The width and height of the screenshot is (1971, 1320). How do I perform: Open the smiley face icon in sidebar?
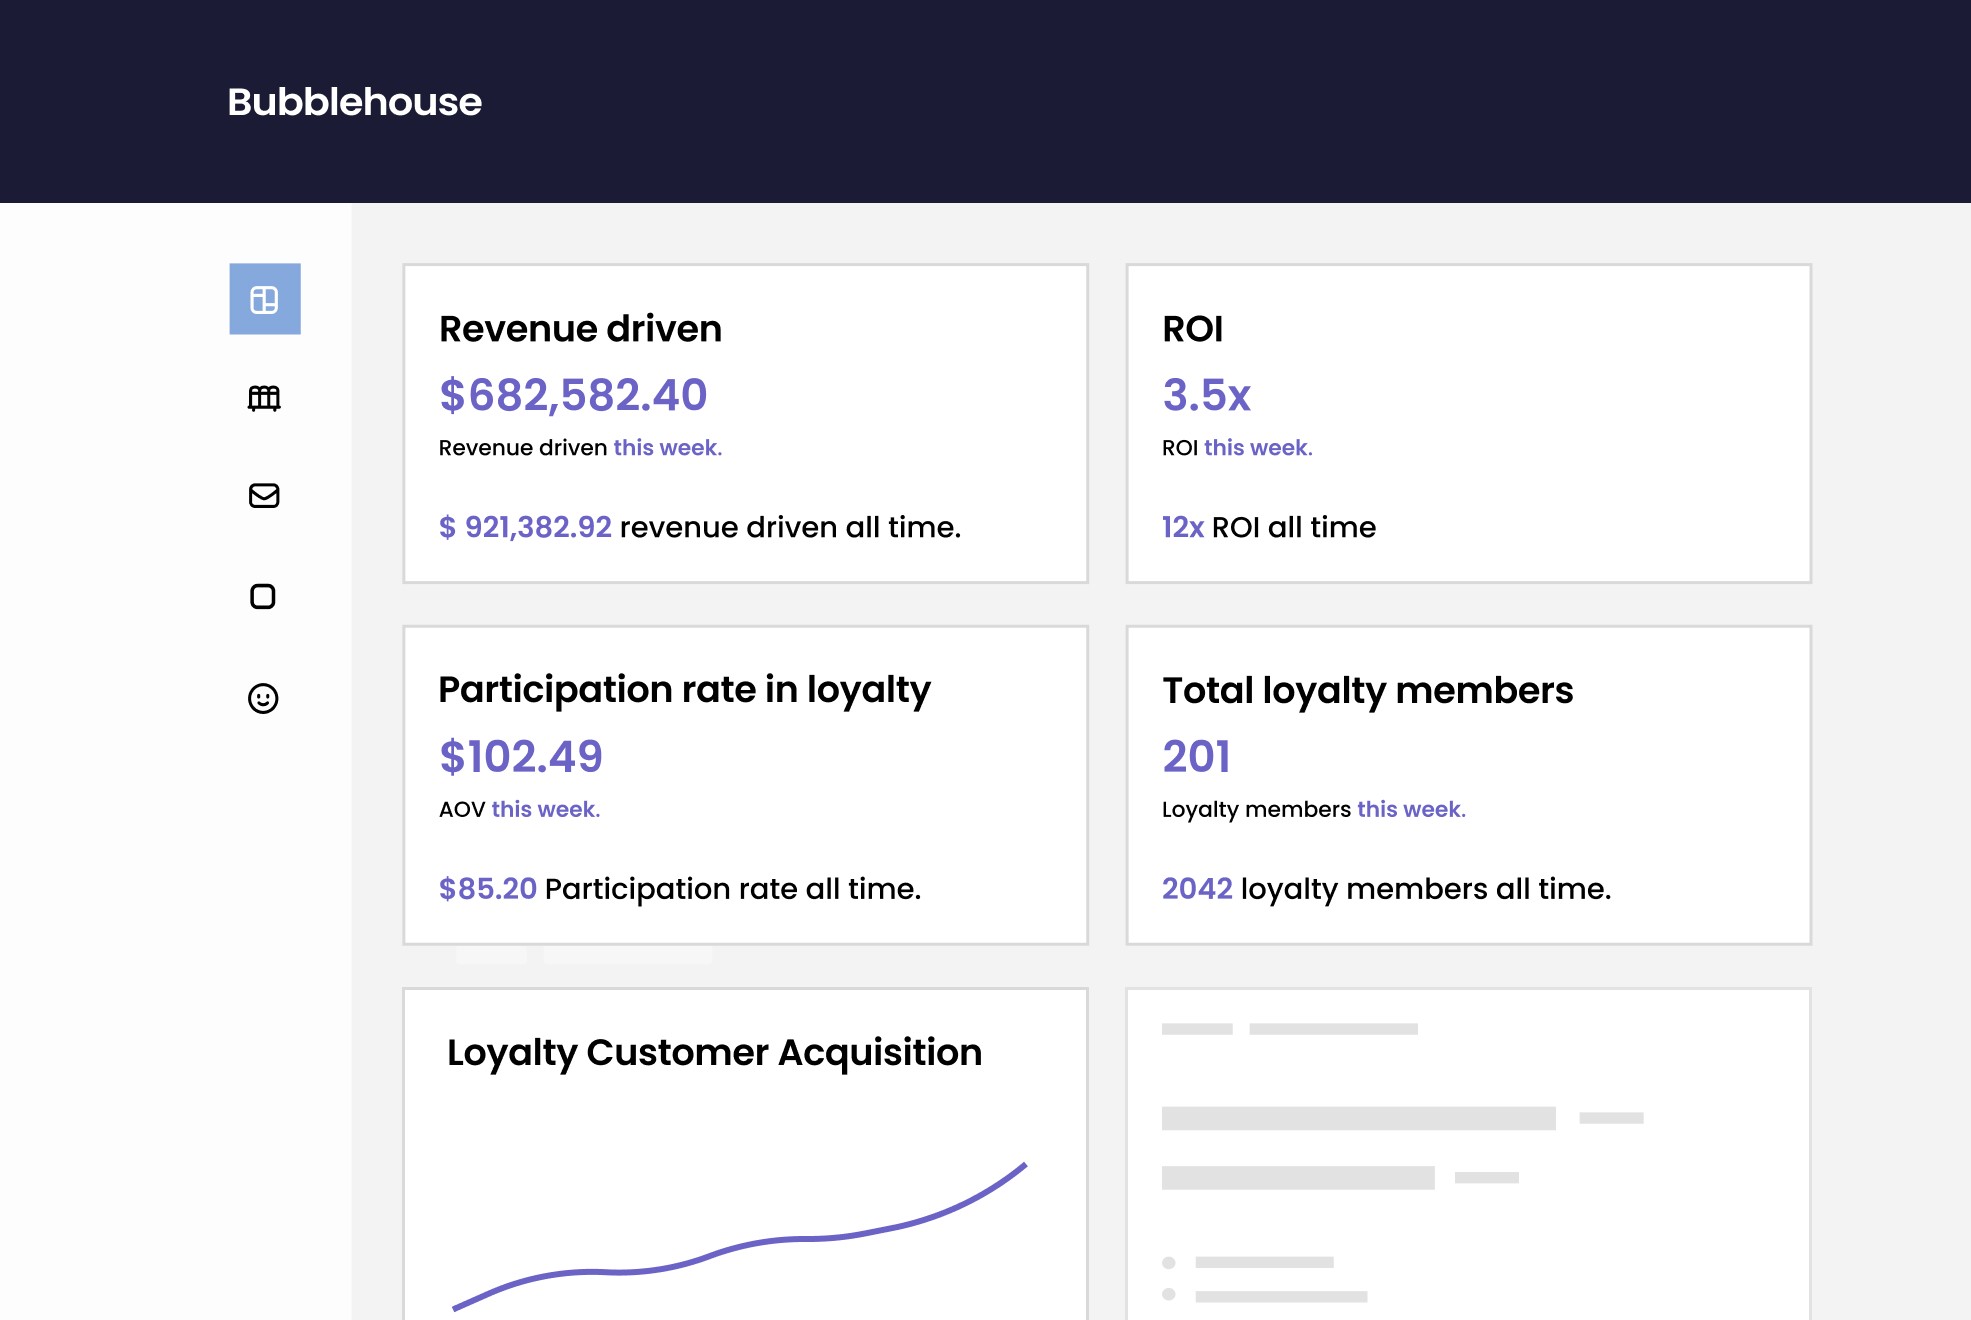263,698
